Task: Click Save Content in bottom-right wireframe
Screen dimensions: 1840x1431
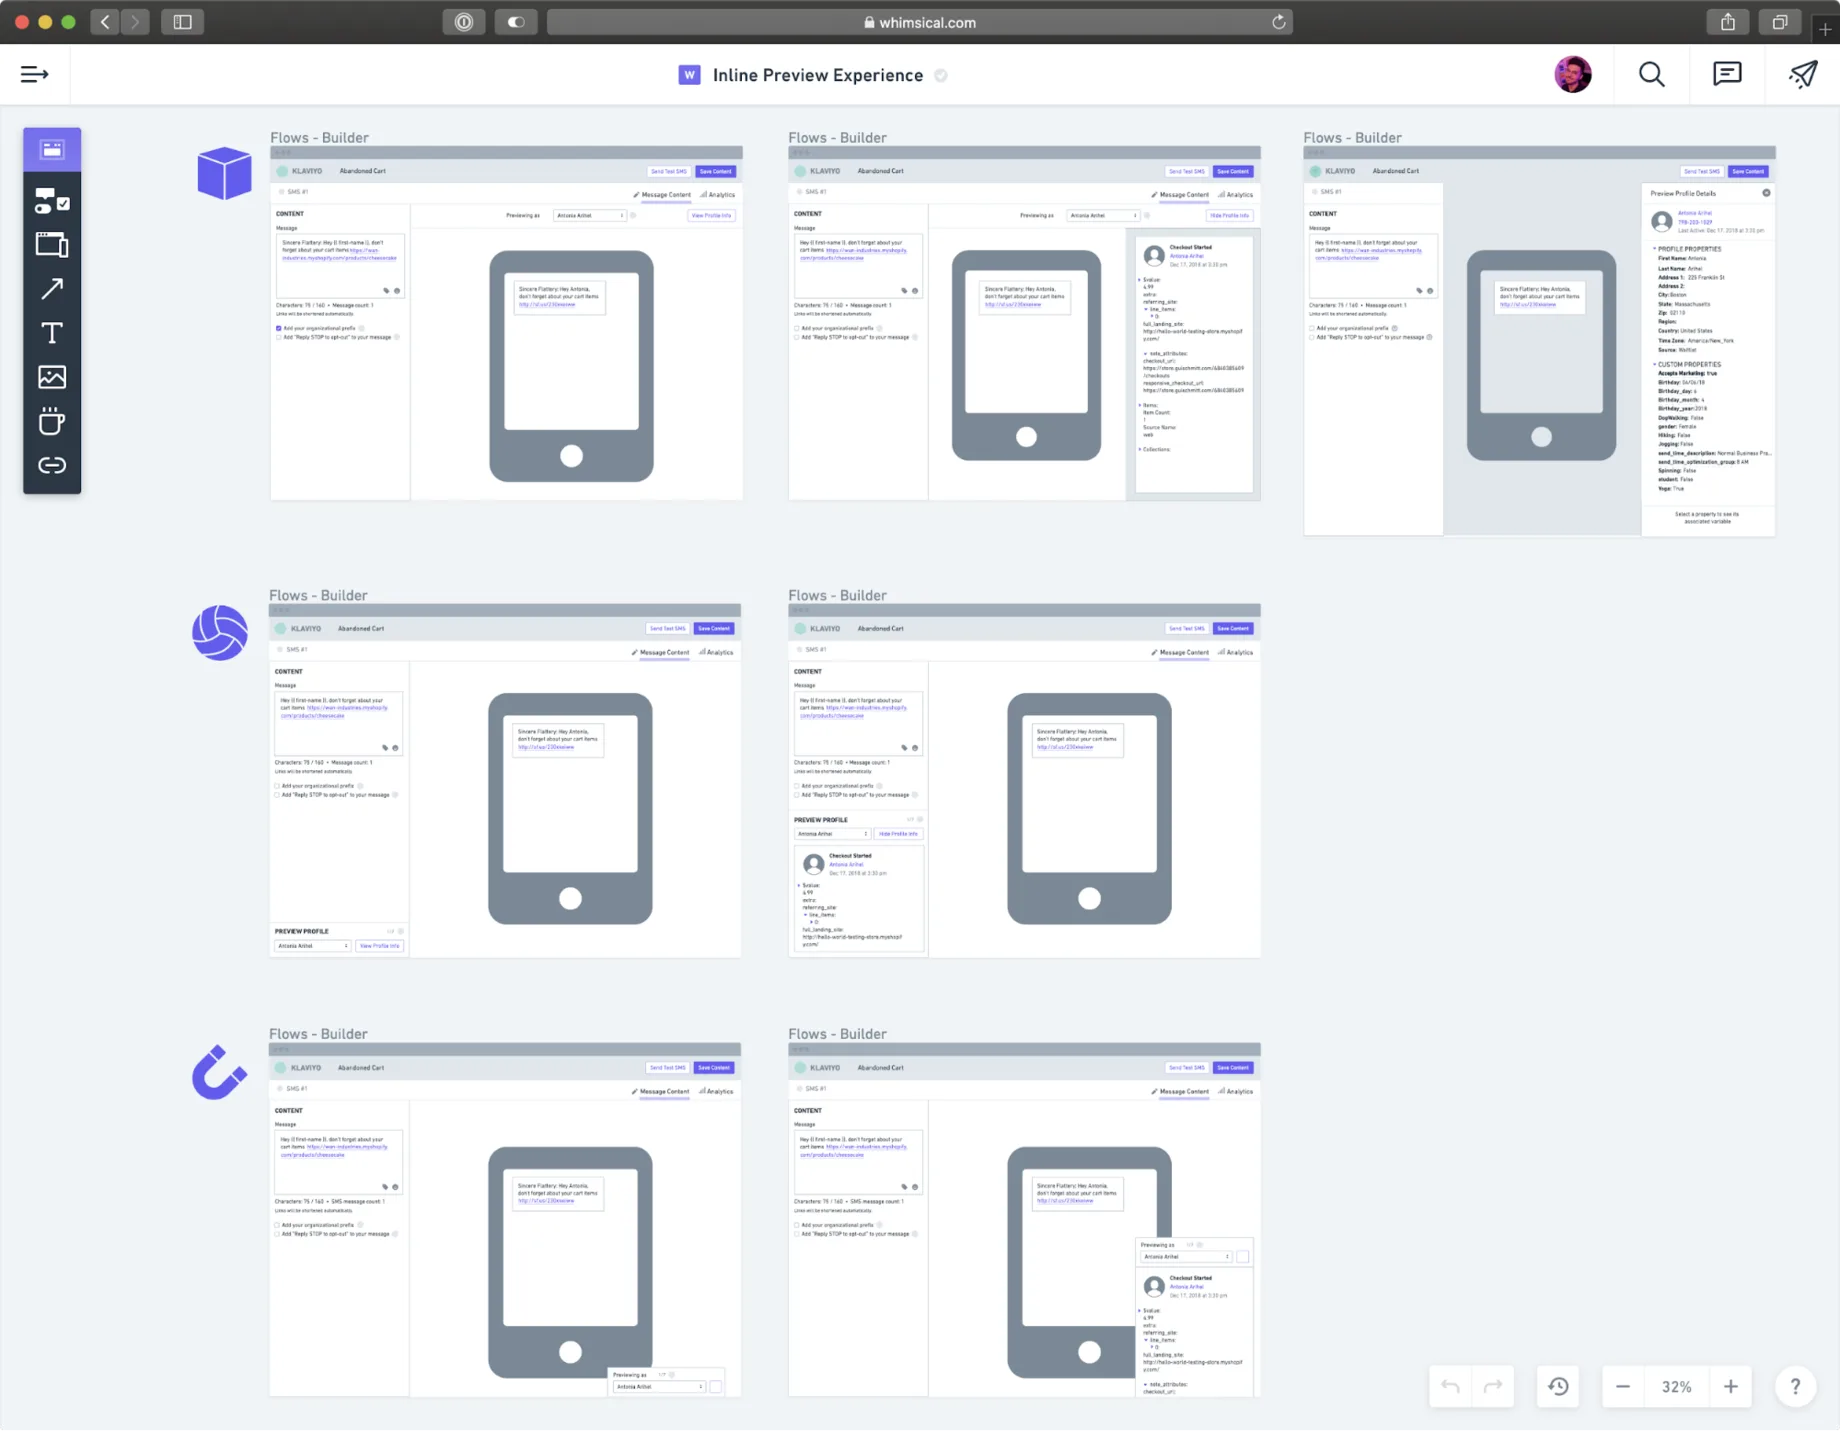Action: point(1233,1068)
